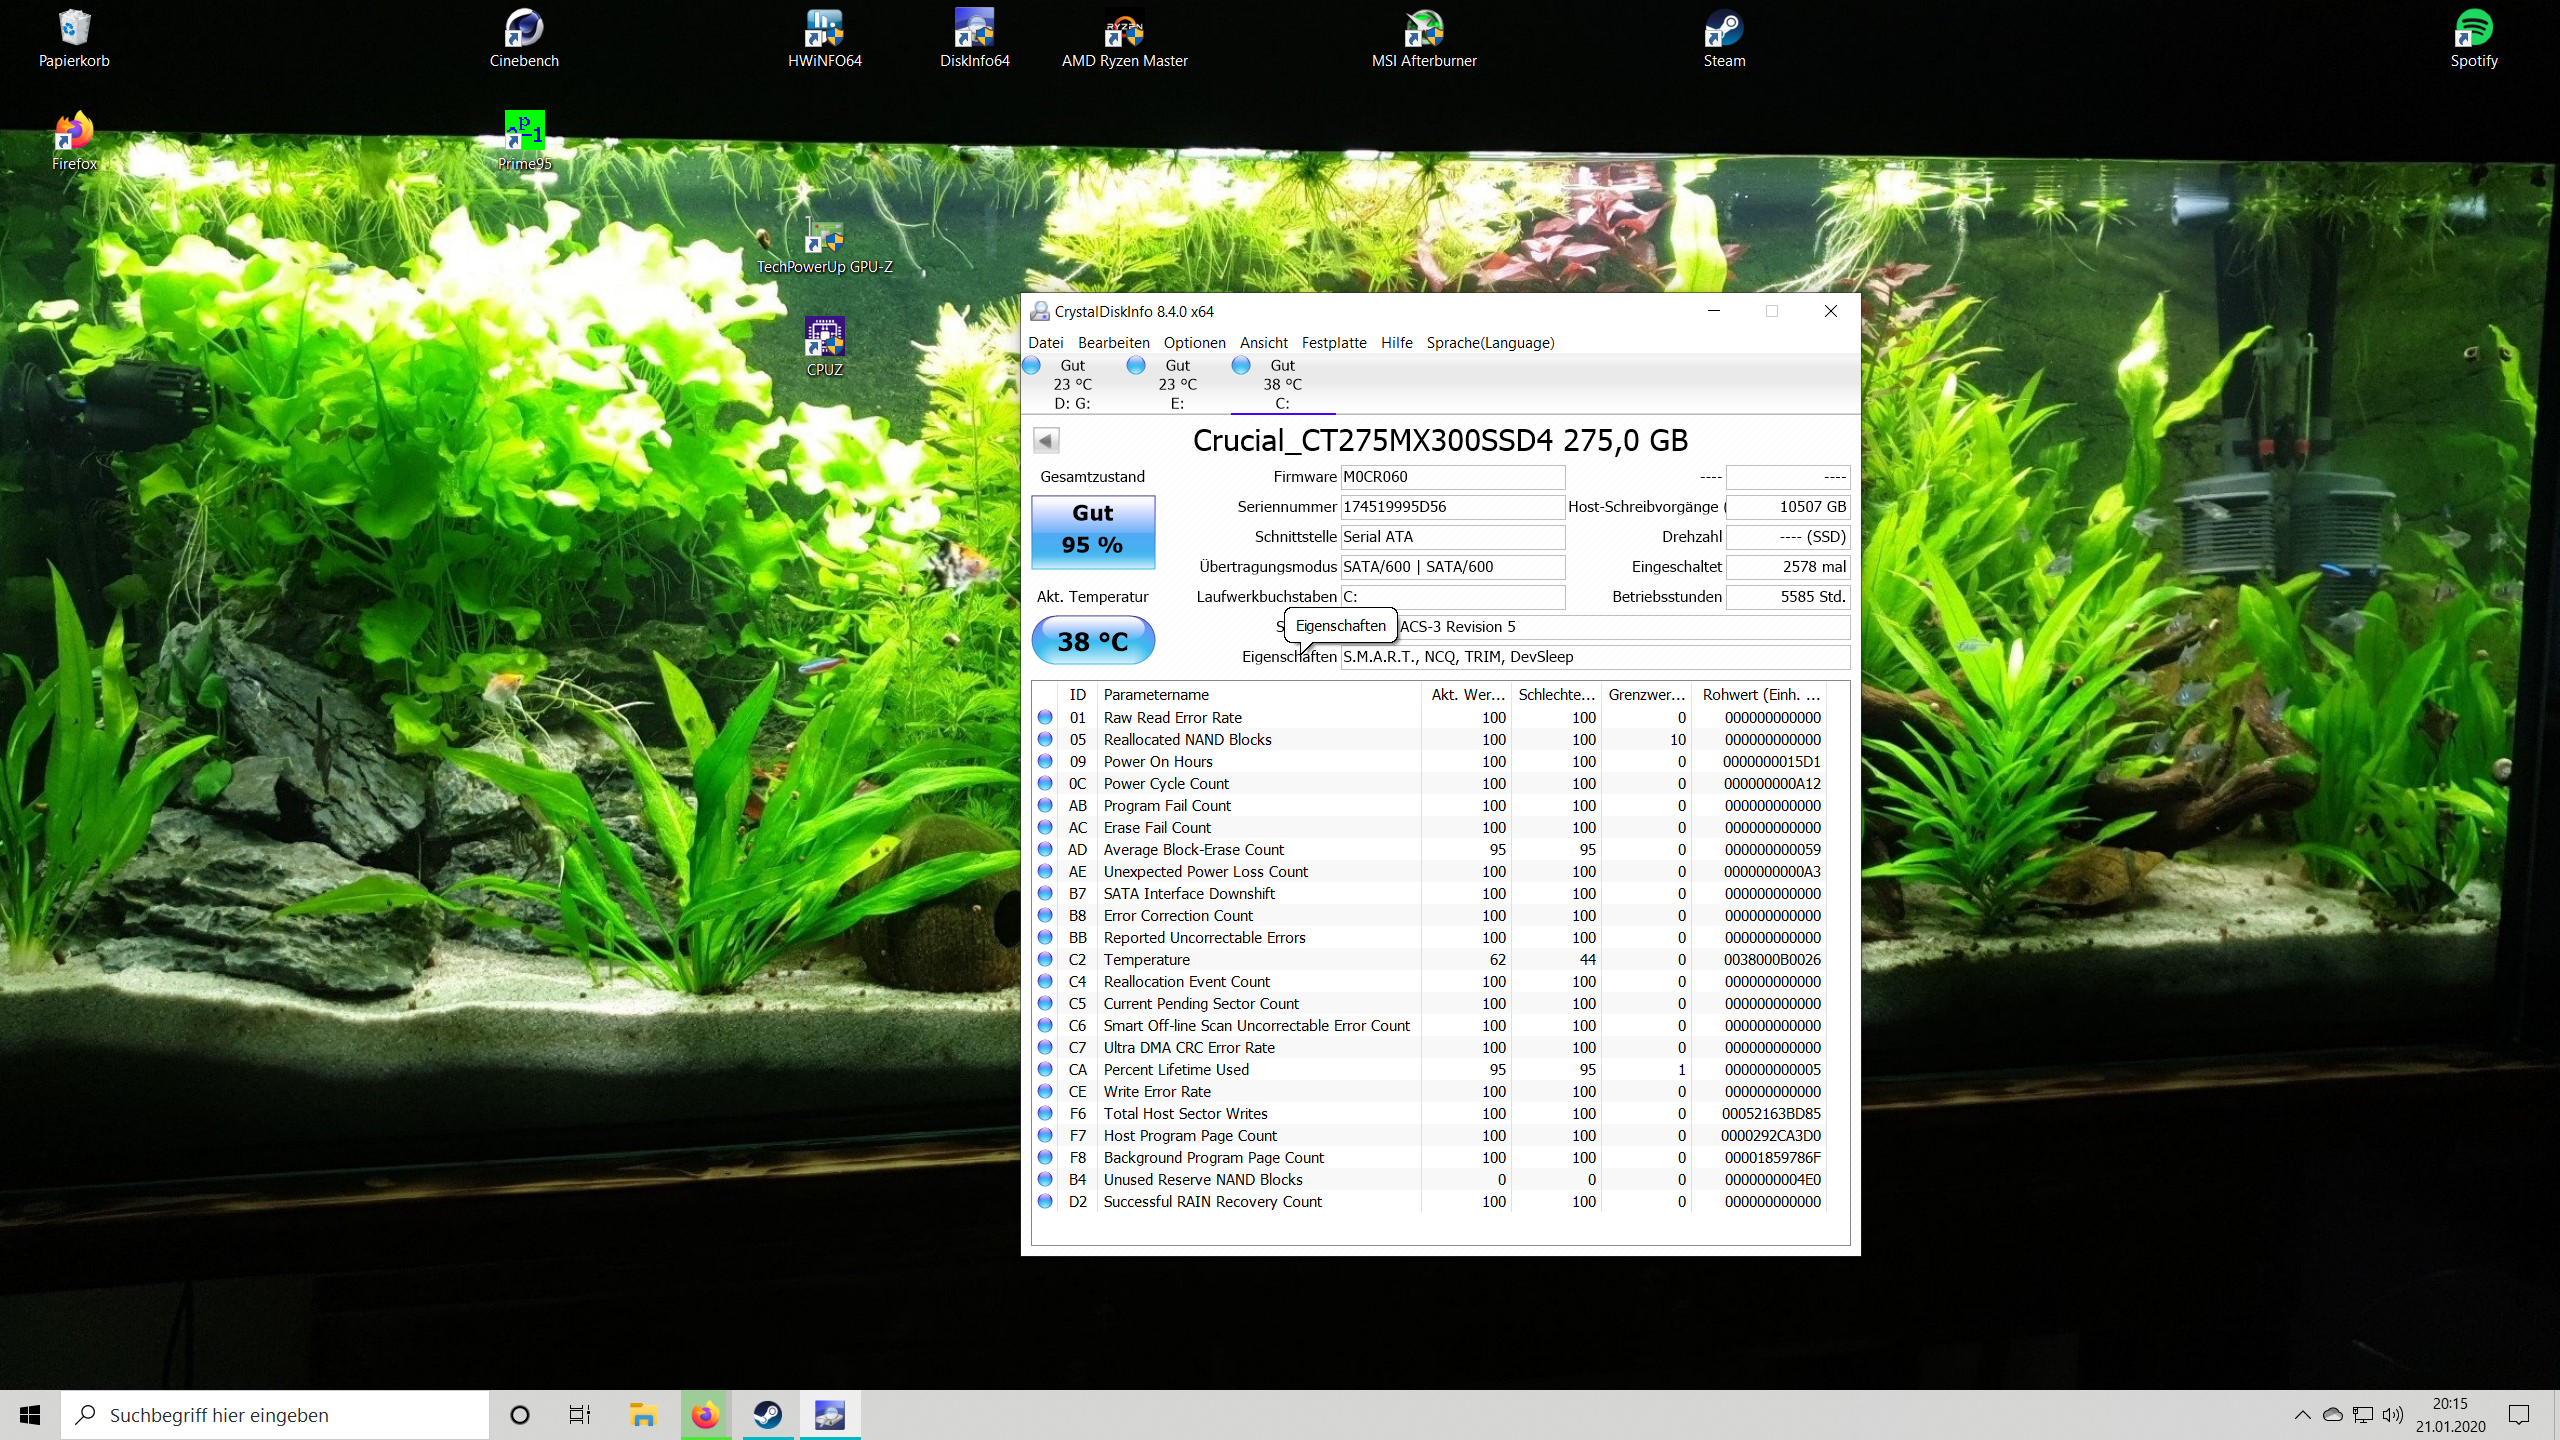
Task: Open the notification center icon
Action: pos(2519,1414)
